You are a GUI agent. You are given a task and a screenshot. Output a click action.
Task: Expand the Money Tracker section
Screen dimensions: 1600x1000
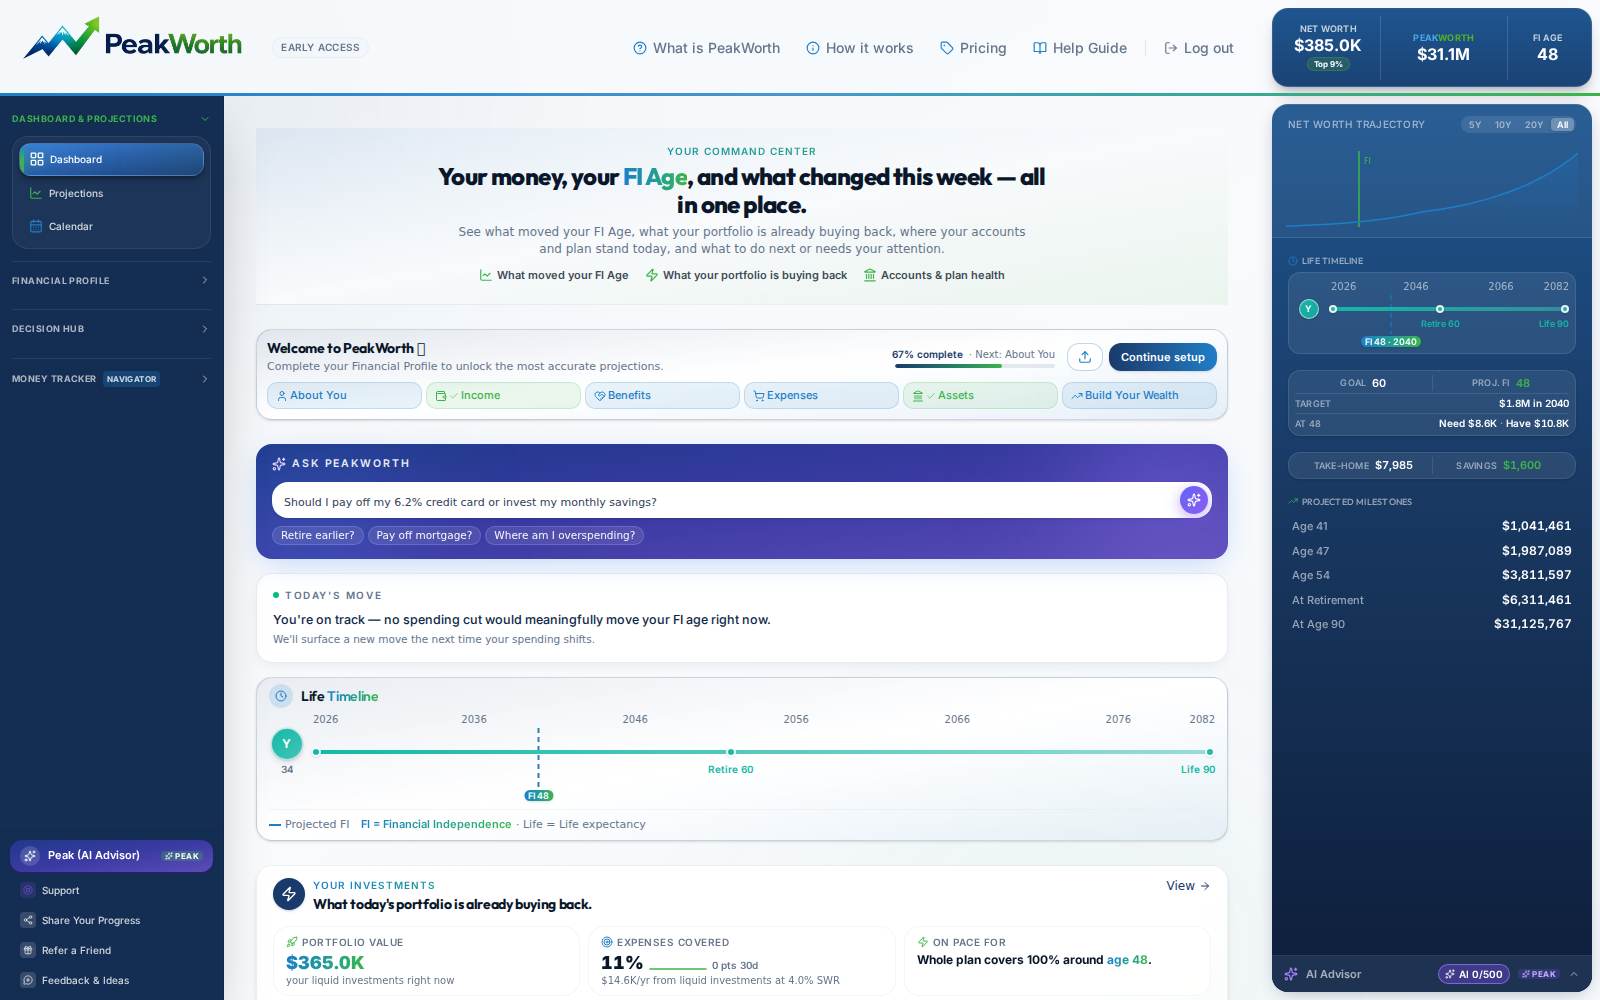tap(111, 379)
